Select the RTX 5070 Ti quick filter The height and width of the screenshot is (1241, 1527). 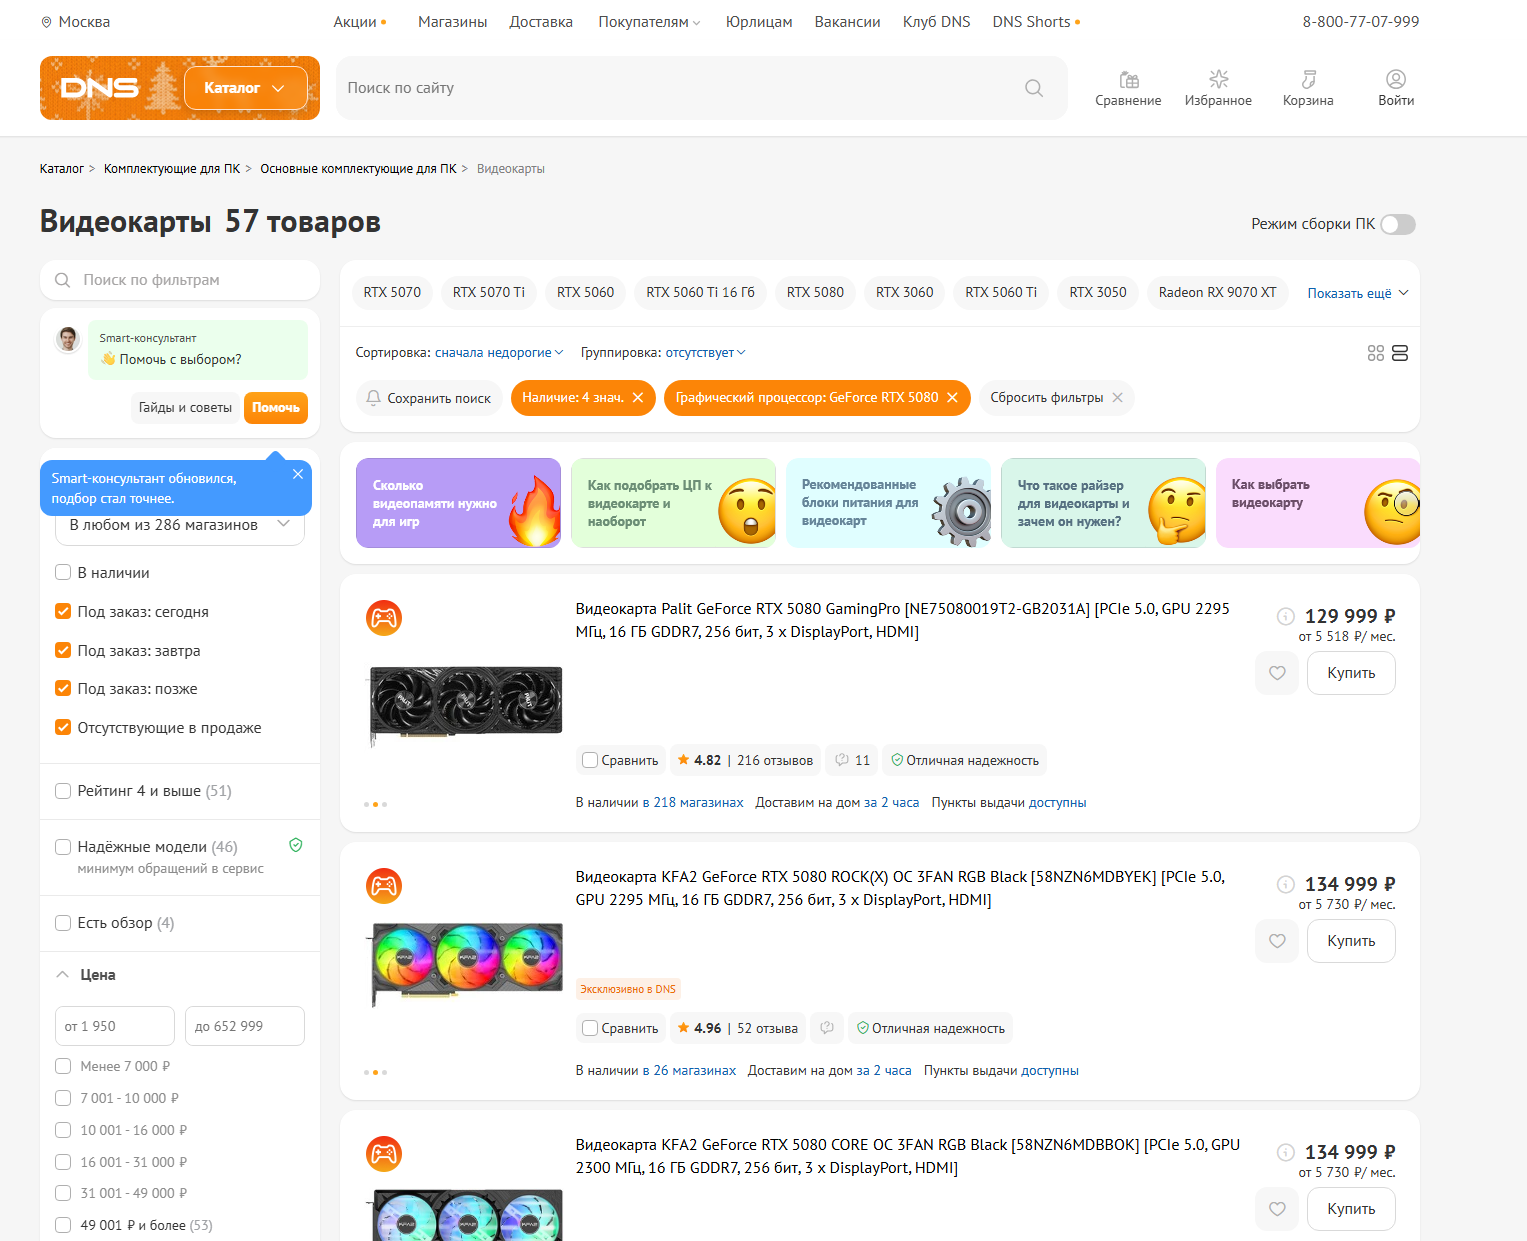(489, 292)
